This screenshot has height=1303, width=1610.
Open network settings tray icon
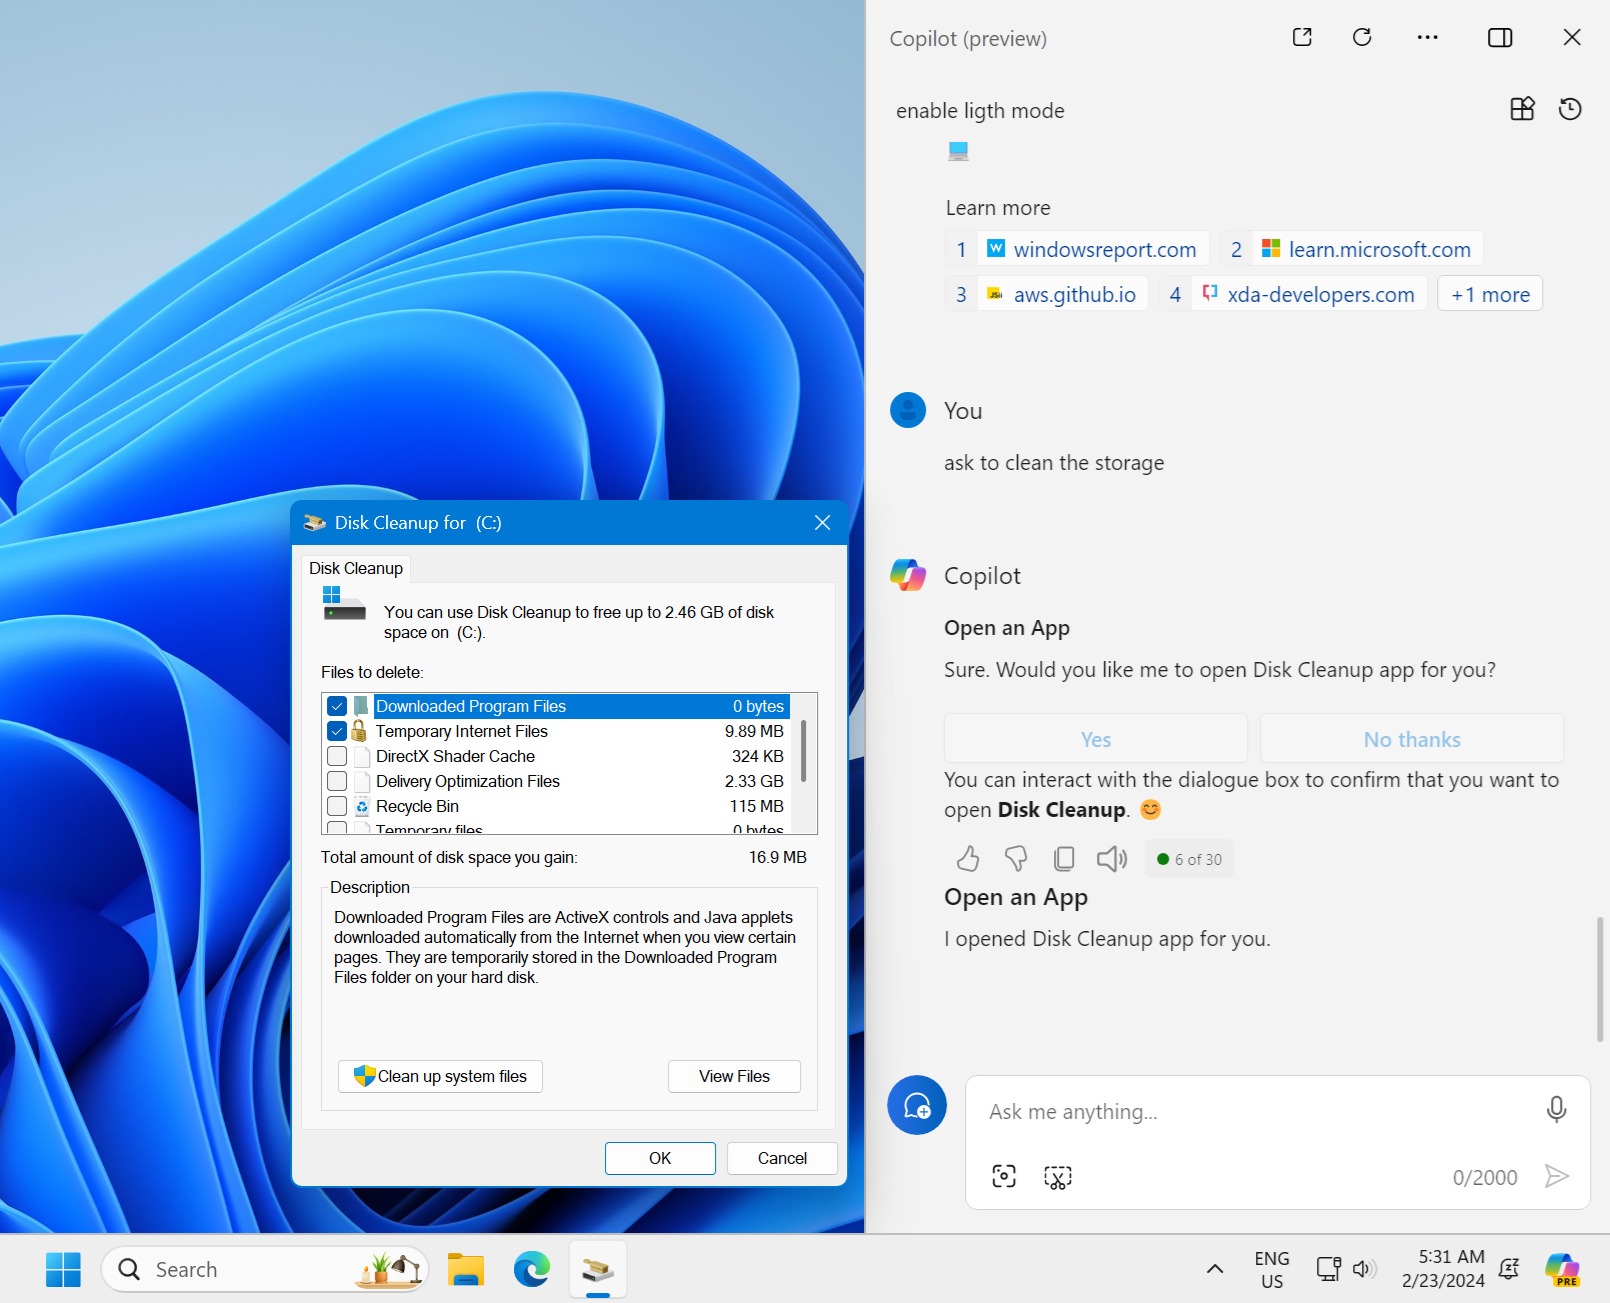[x=1328, y=1269]
